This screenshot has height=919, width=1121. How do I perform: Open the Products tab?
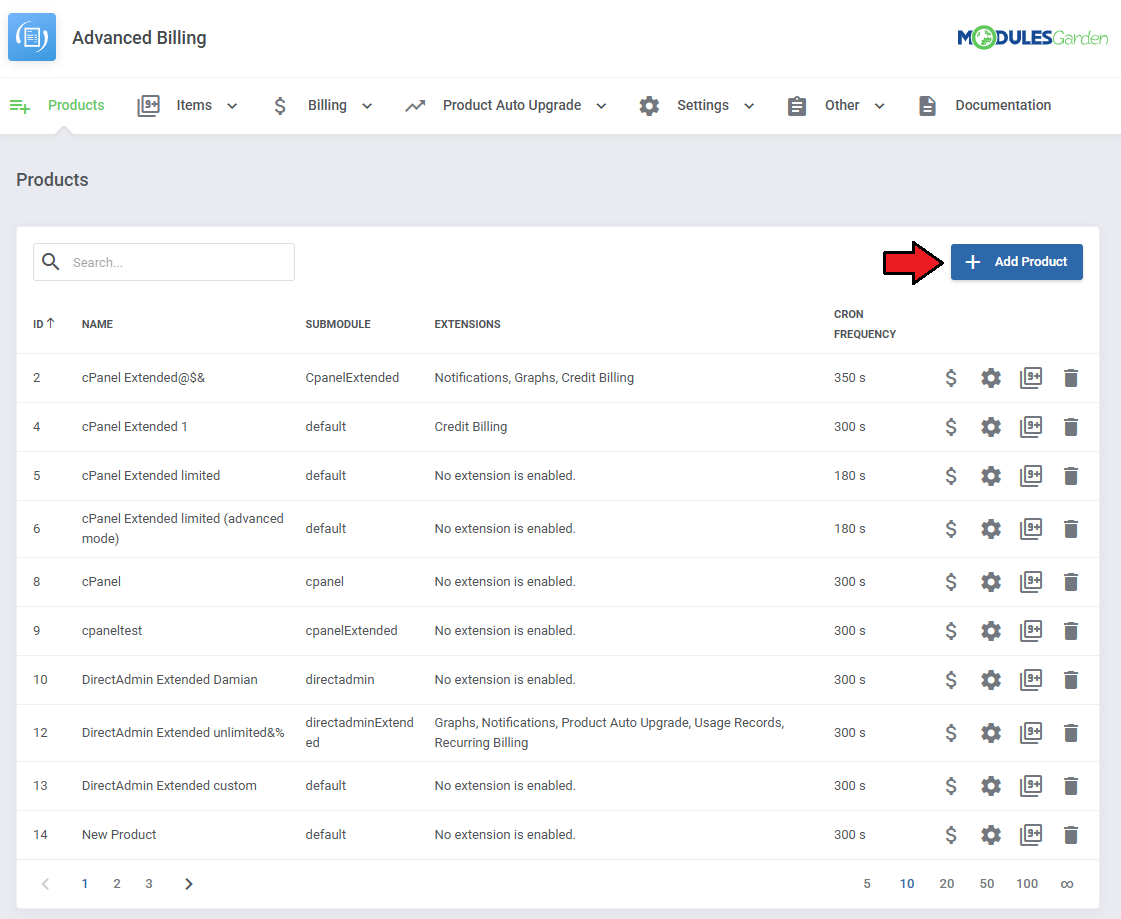(x=57, y=106)
